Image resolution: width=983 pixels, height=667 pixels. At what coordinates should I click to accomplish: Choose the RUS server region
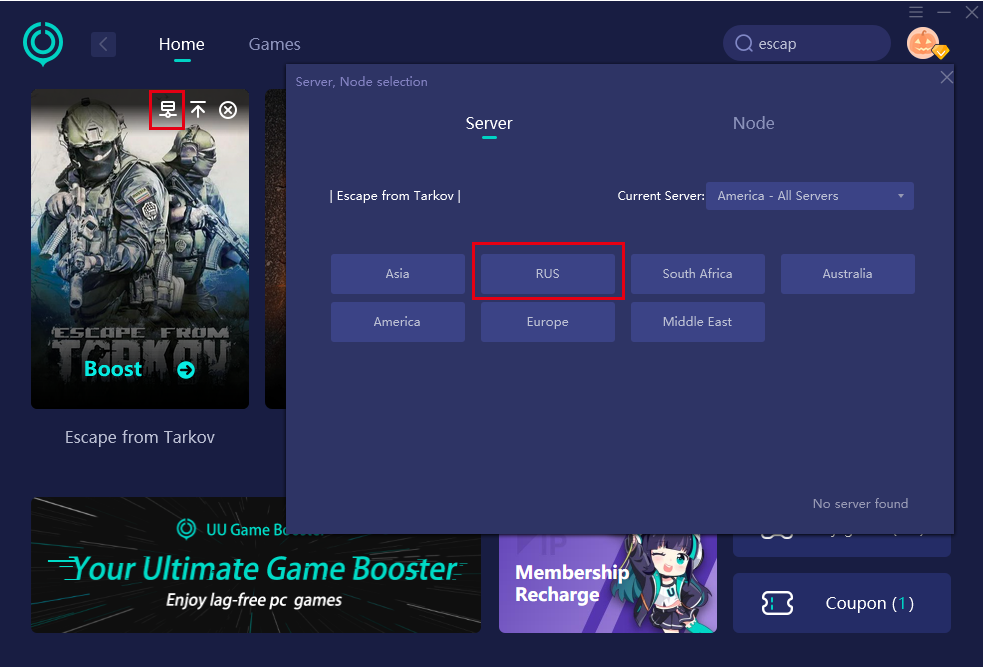coord(547,274)
